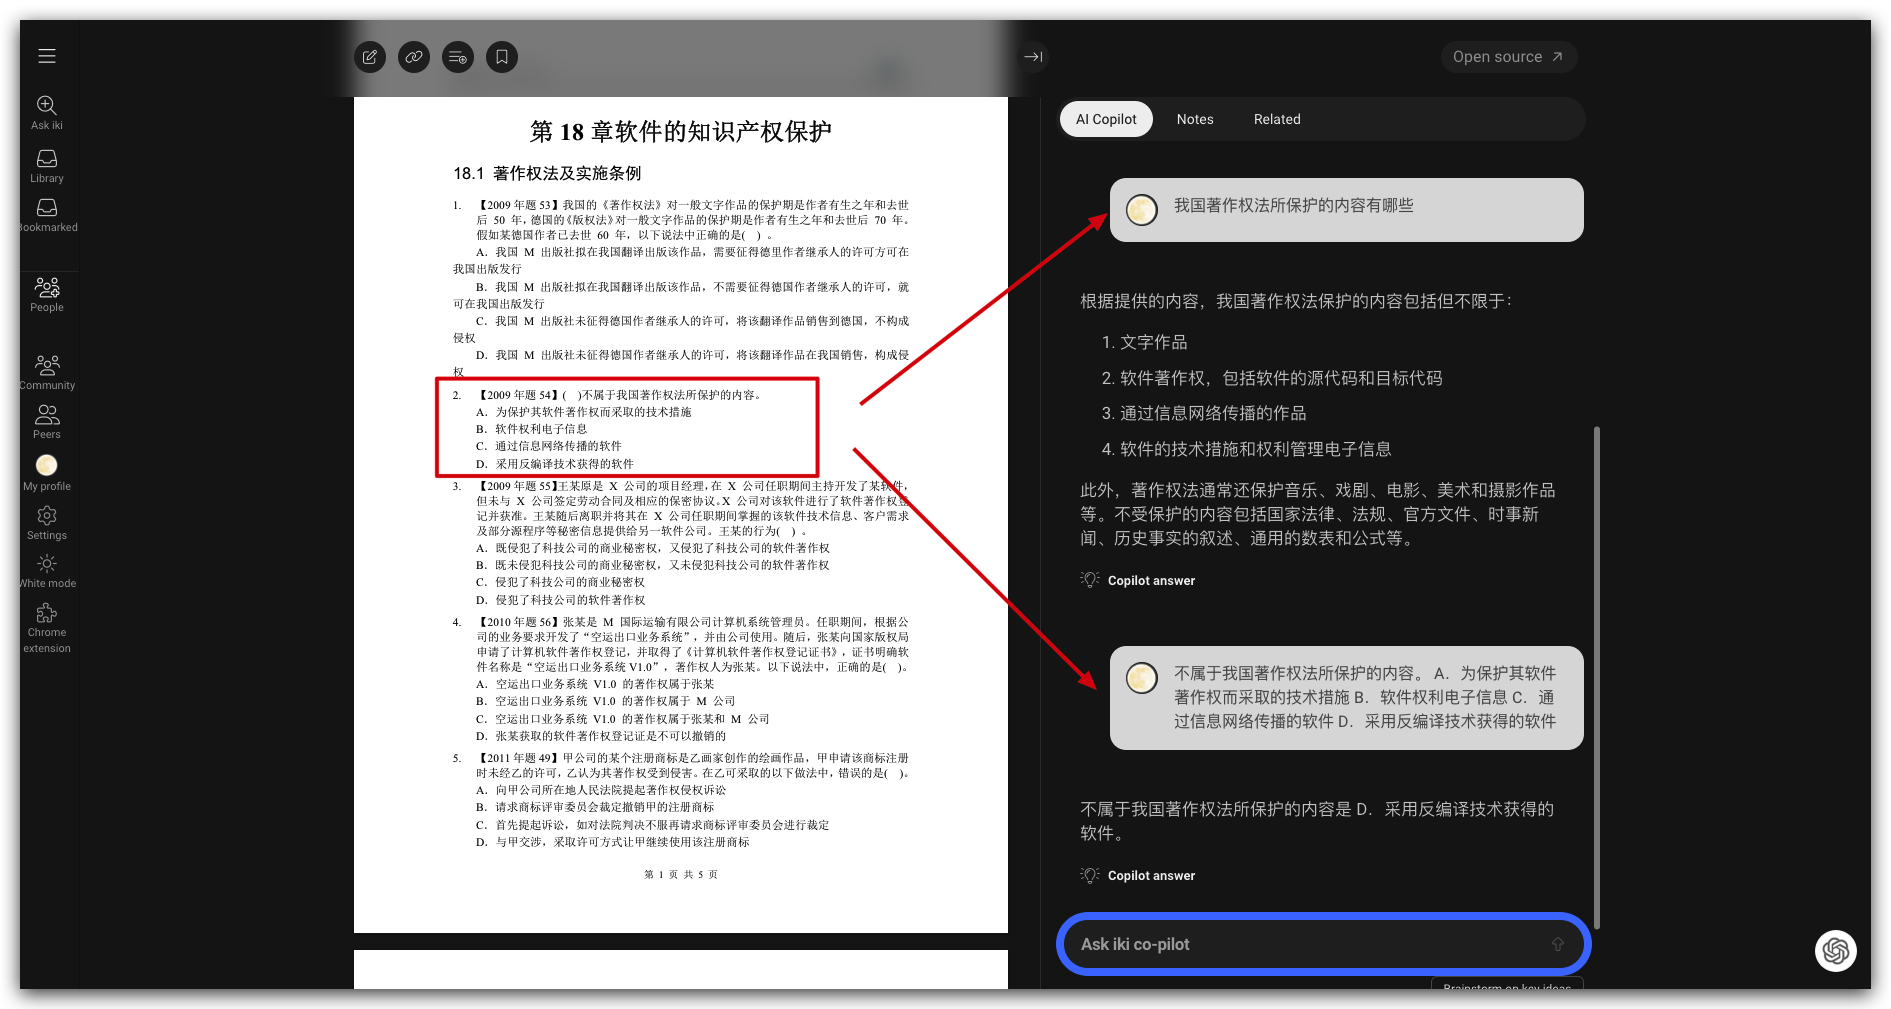Click option B 软件权利电子信息 in question 2
1891x1009 pixels.
pyautogui.click(x=532, y=429)
